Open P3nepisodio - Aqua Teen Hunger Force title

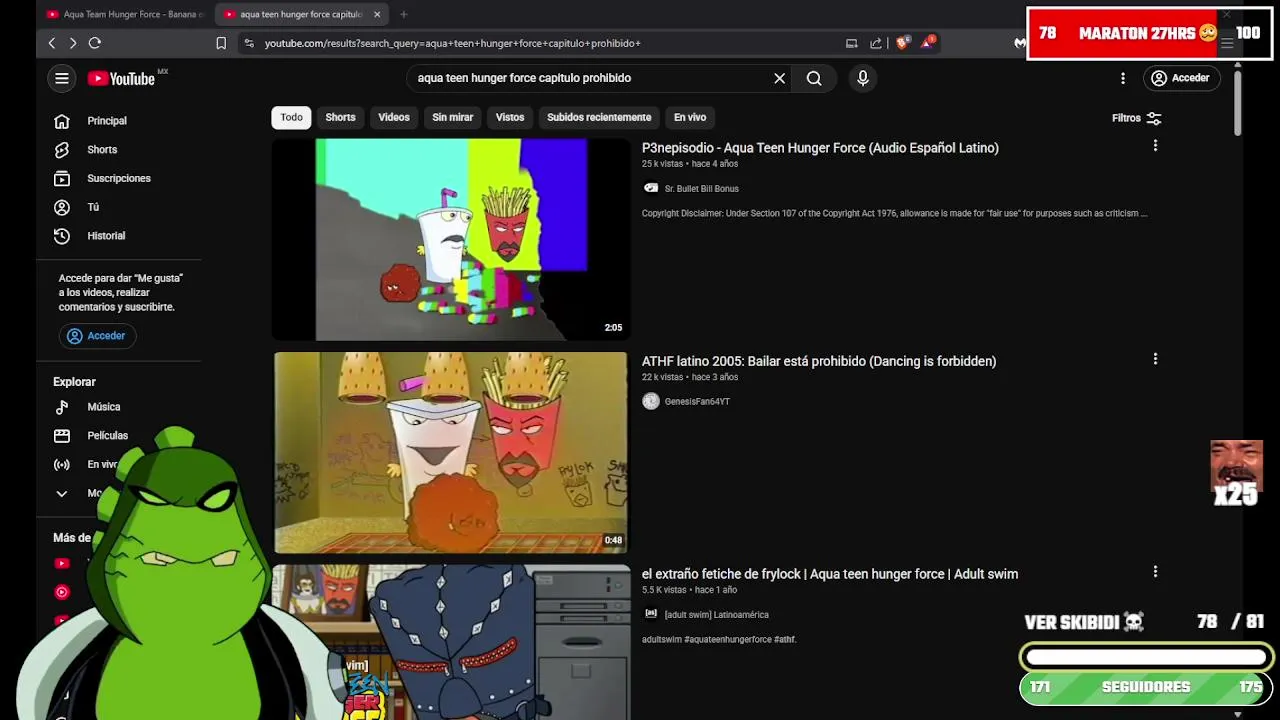coord(820,148)
